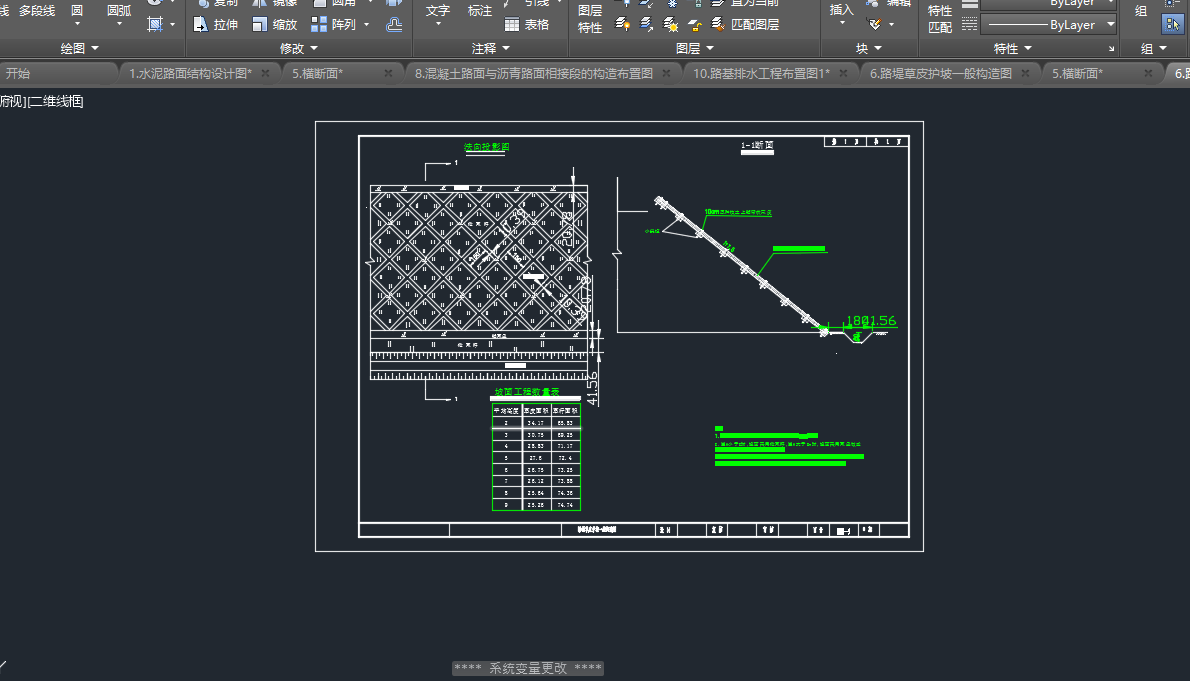This screenshot has height=681, width=1190.
Task: Click the Layer Properties (图层特性) button
Action: (x=590, y=18)
